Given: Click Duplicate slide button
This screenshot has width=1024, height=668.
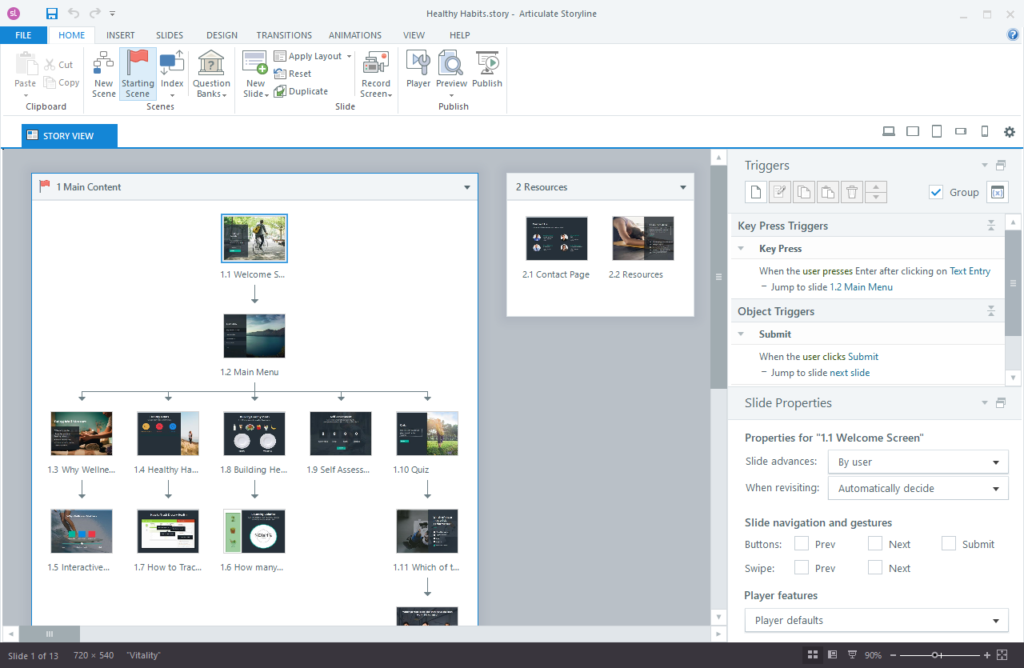Looking at the screenshot, I should tap(301, 91).
